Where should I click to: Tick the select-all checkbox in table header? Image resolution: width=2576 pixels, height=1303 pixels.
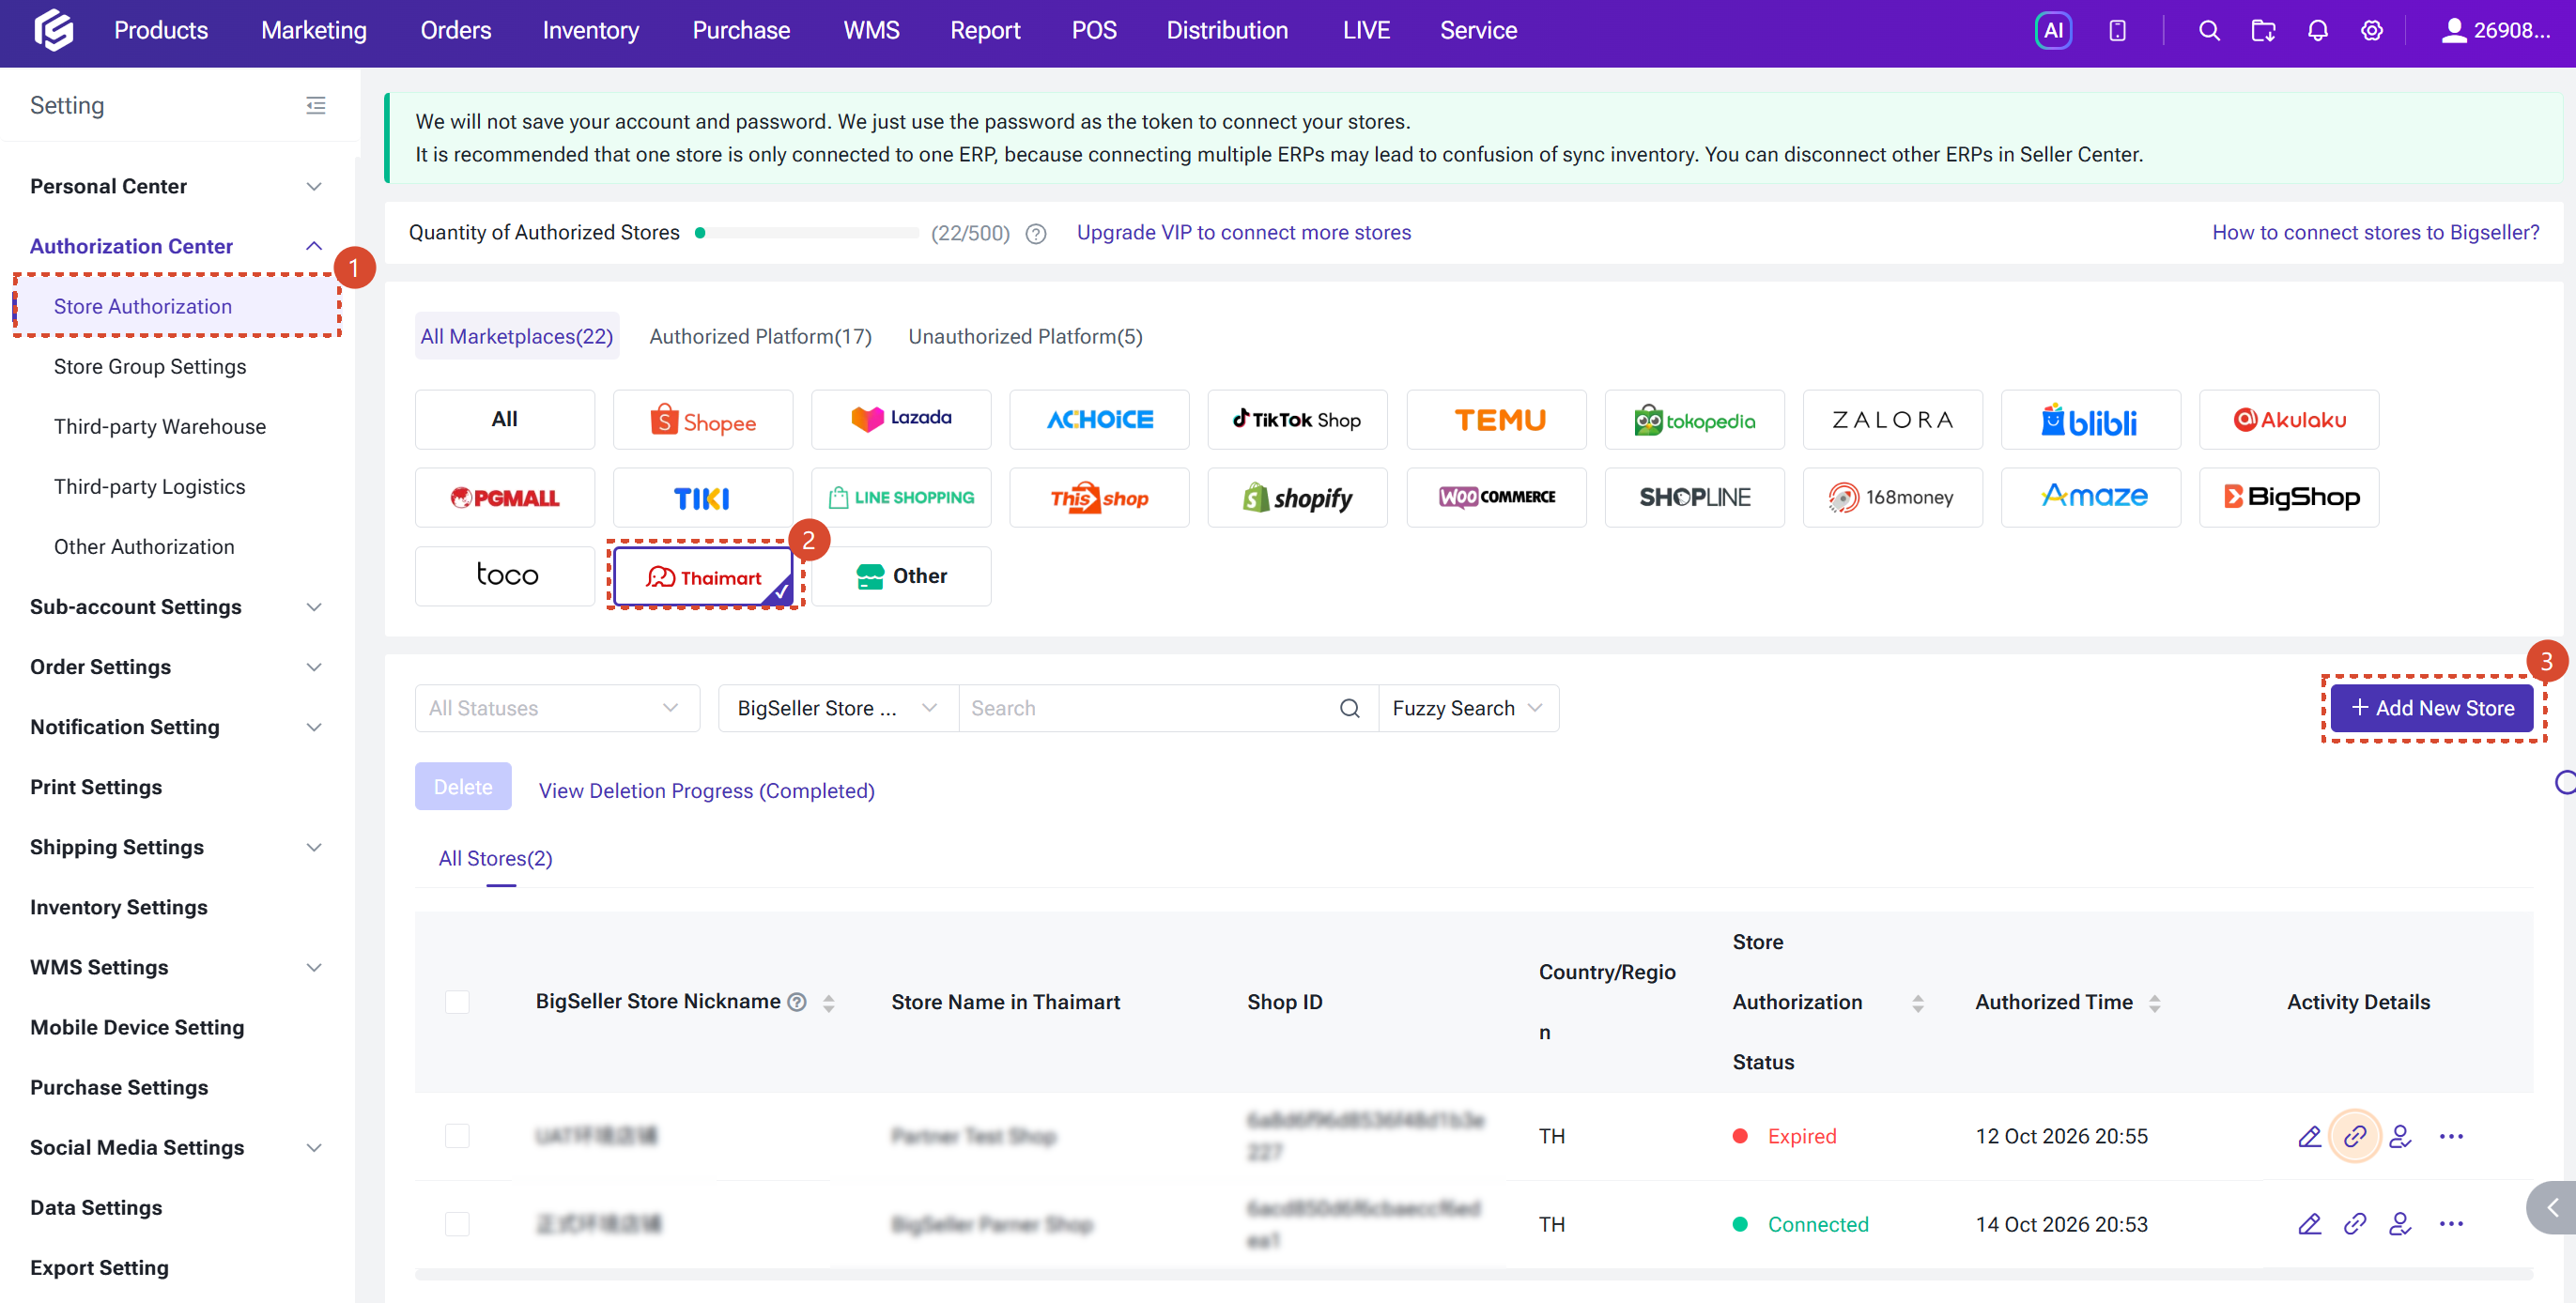(457, 1001)
